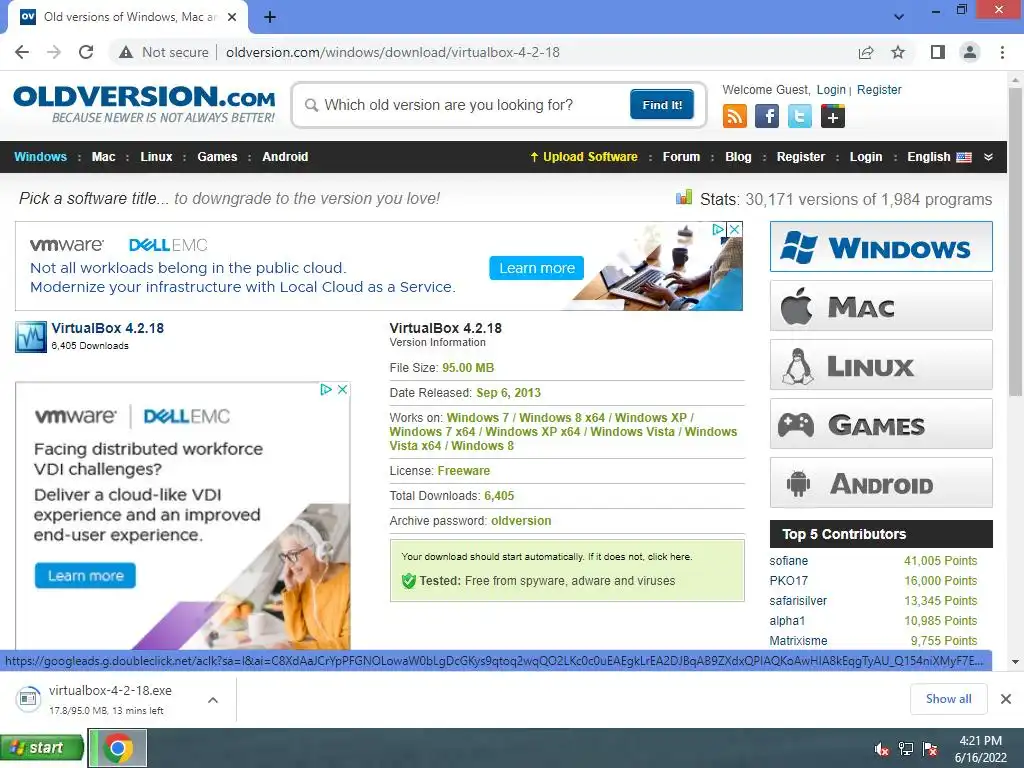Click the stats bar chart icon
1024x768 pixels.
684,197
